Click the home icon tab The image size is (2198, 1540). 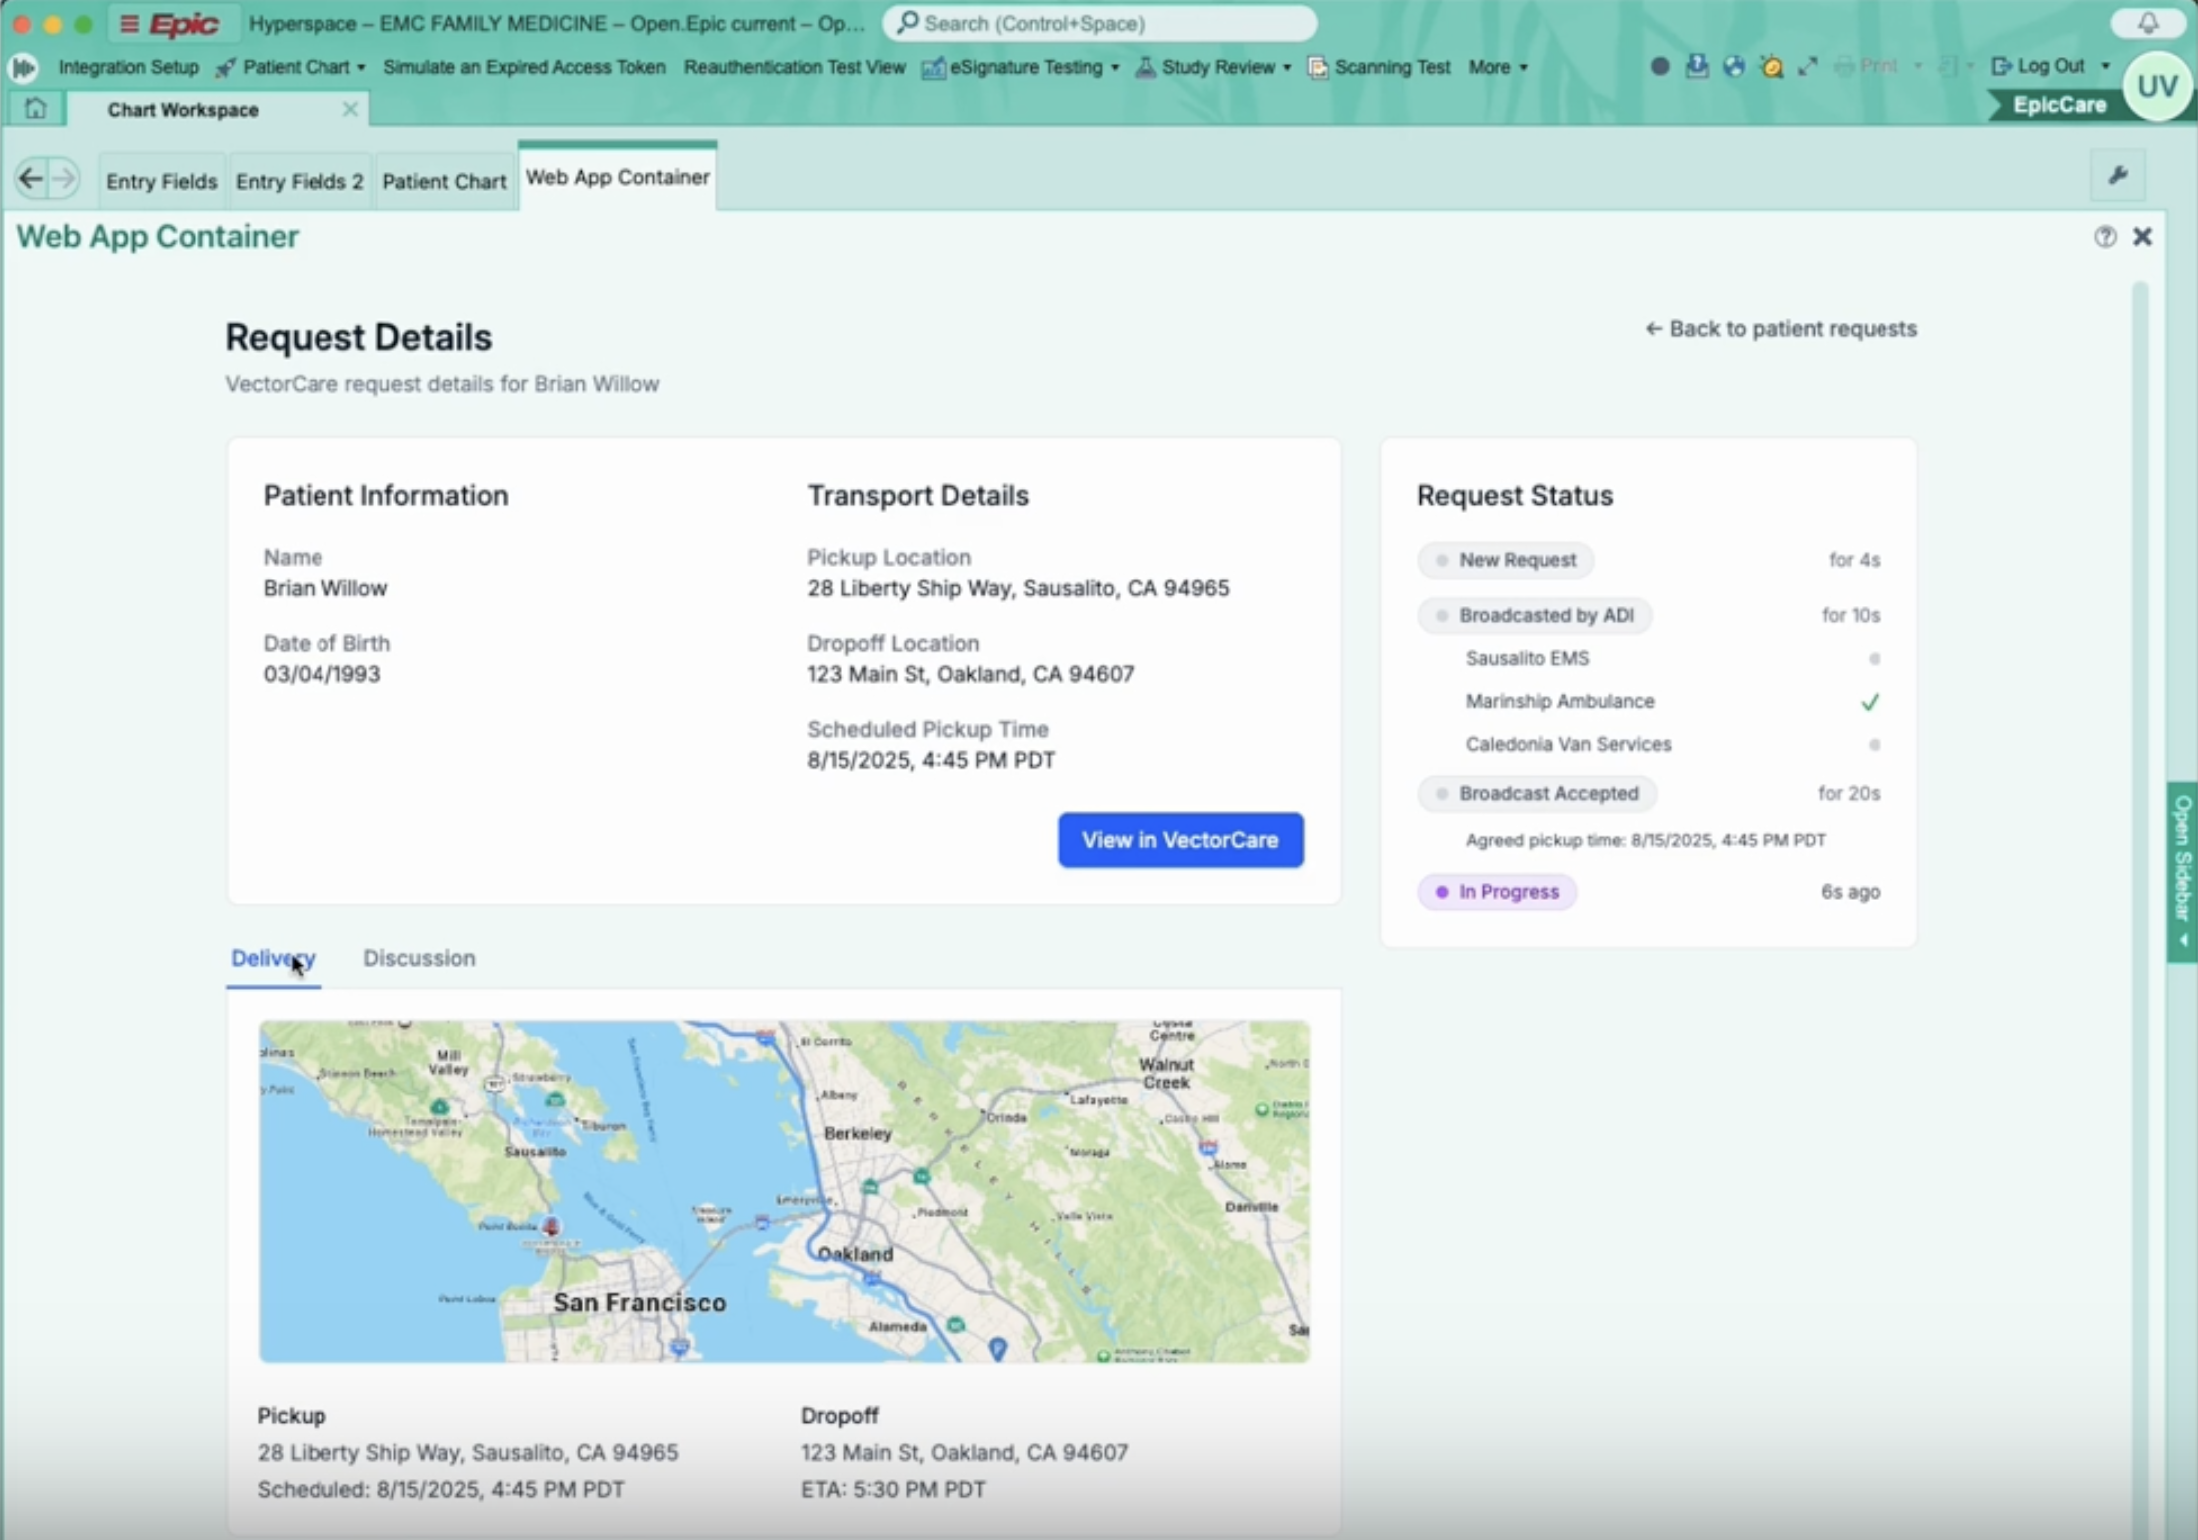35,108
